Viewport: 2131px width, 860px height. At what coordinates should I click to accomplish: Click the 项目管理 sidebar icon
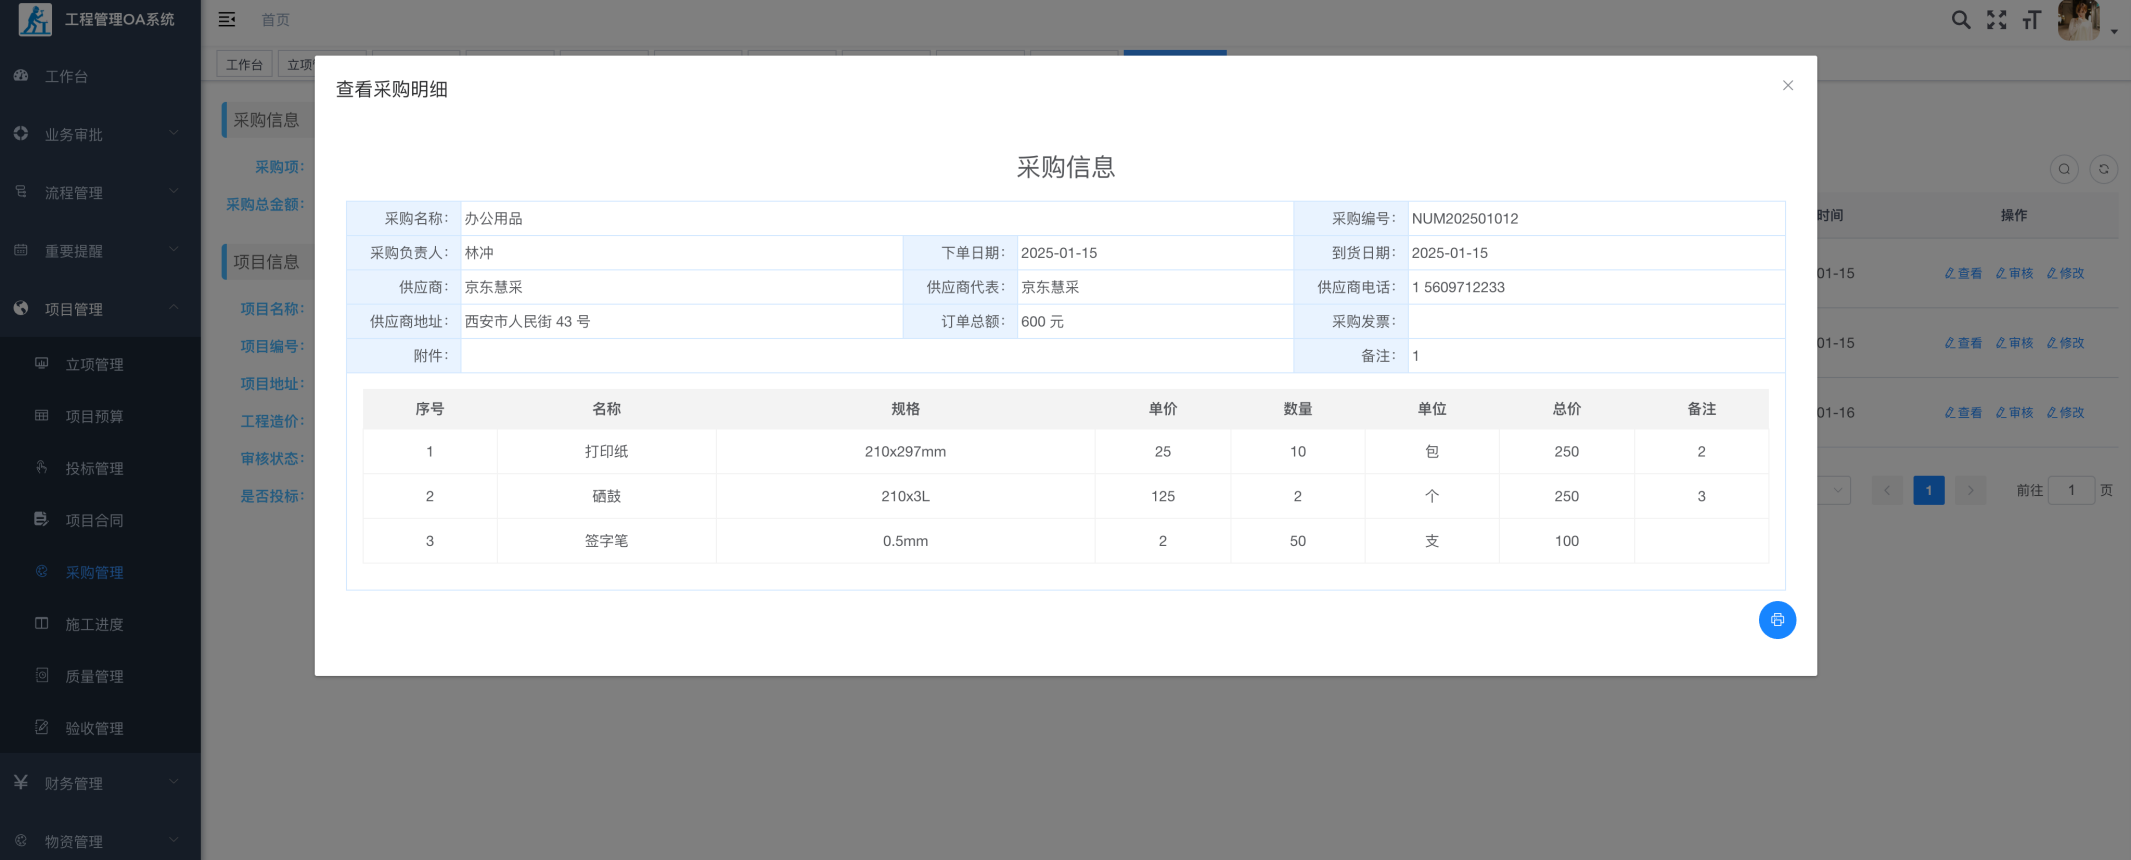[x=21, y=308]
